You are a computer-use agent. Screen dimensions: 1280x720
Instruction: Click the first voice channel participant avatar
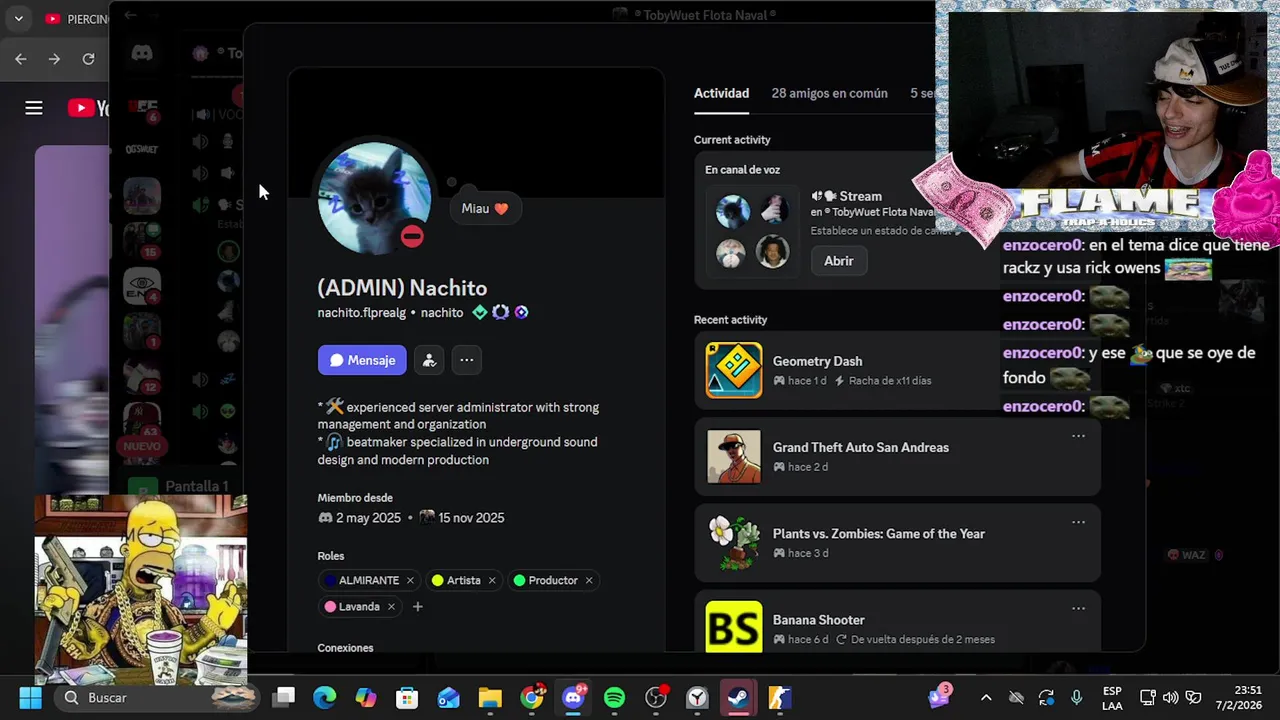tap(733, 212)
